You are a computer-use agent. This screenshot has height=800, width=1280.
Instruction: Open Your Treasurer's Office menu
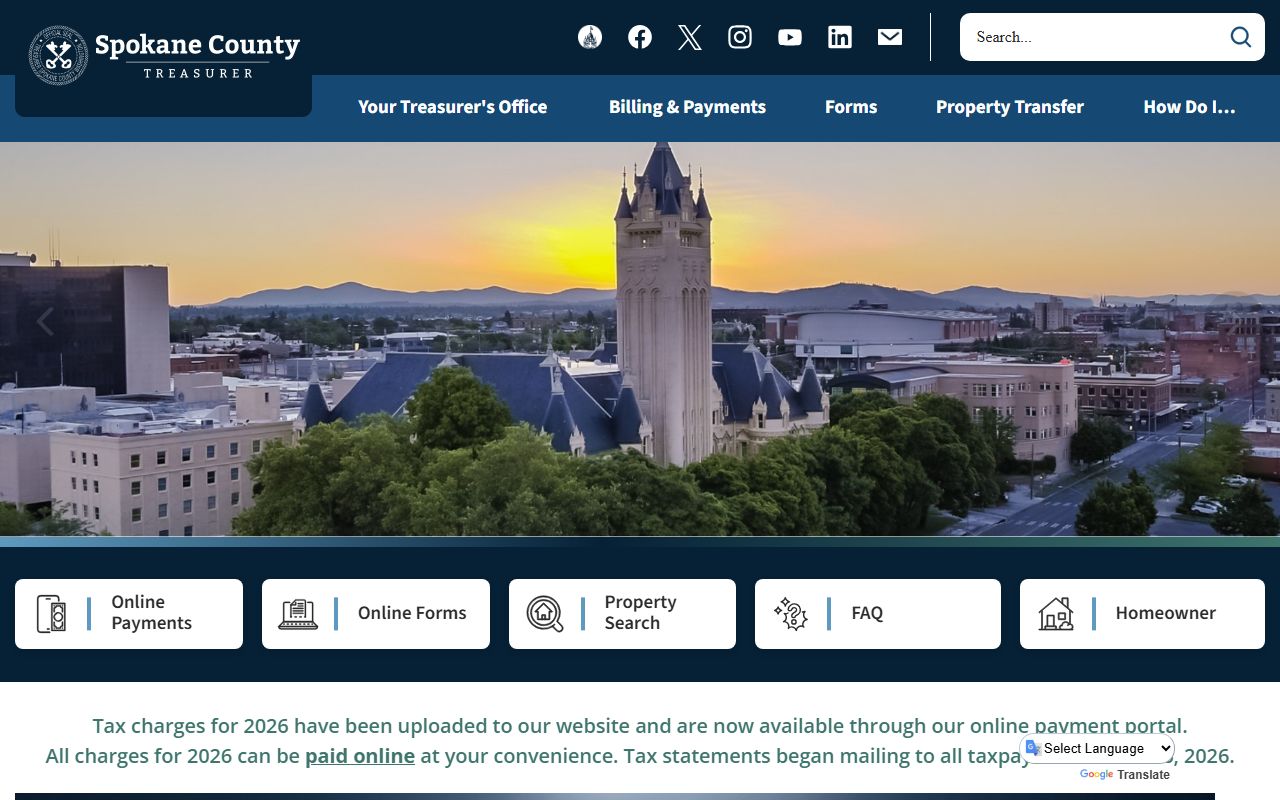coord(453,107)
